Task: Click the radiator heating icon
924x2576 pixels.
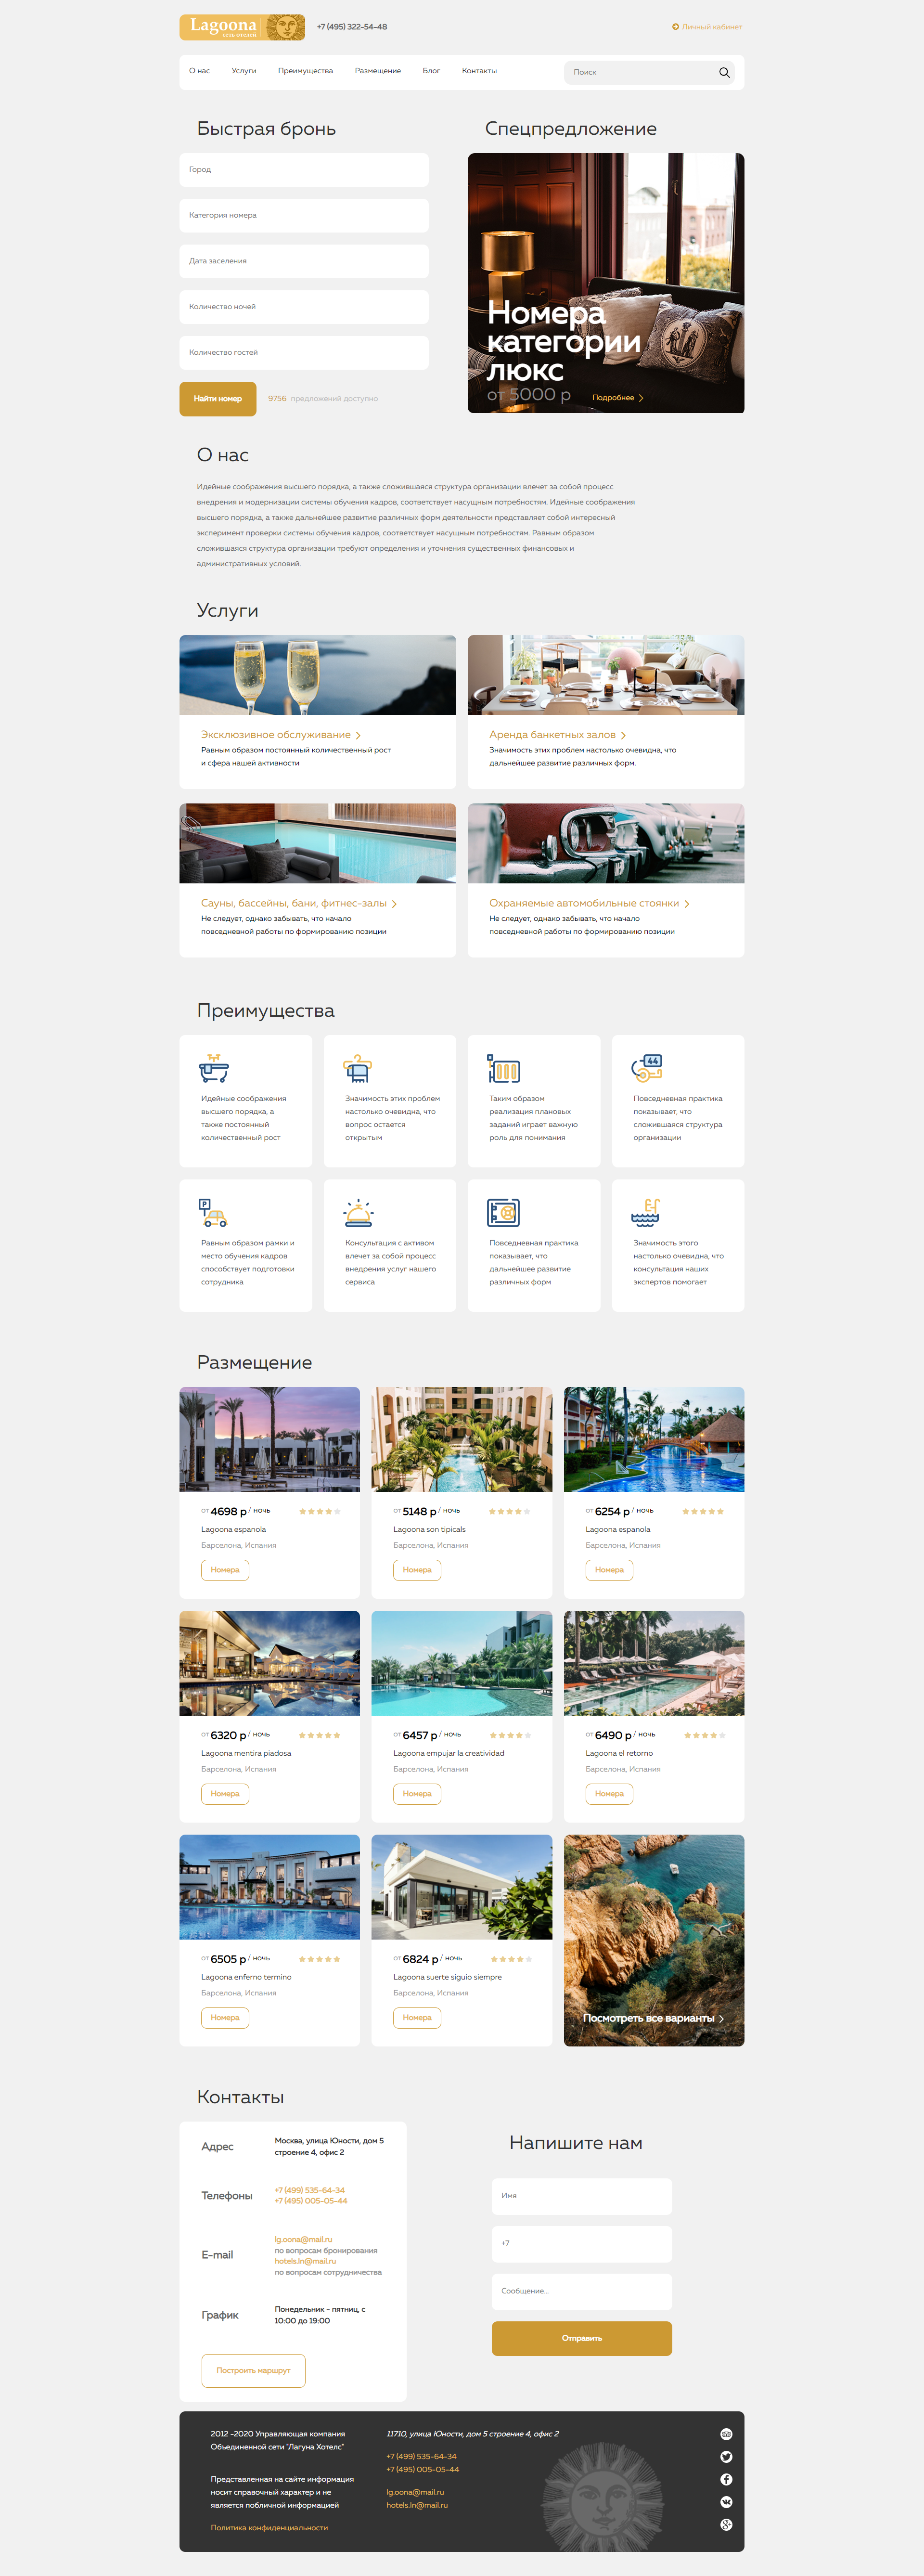Action: pos(503,1068)
